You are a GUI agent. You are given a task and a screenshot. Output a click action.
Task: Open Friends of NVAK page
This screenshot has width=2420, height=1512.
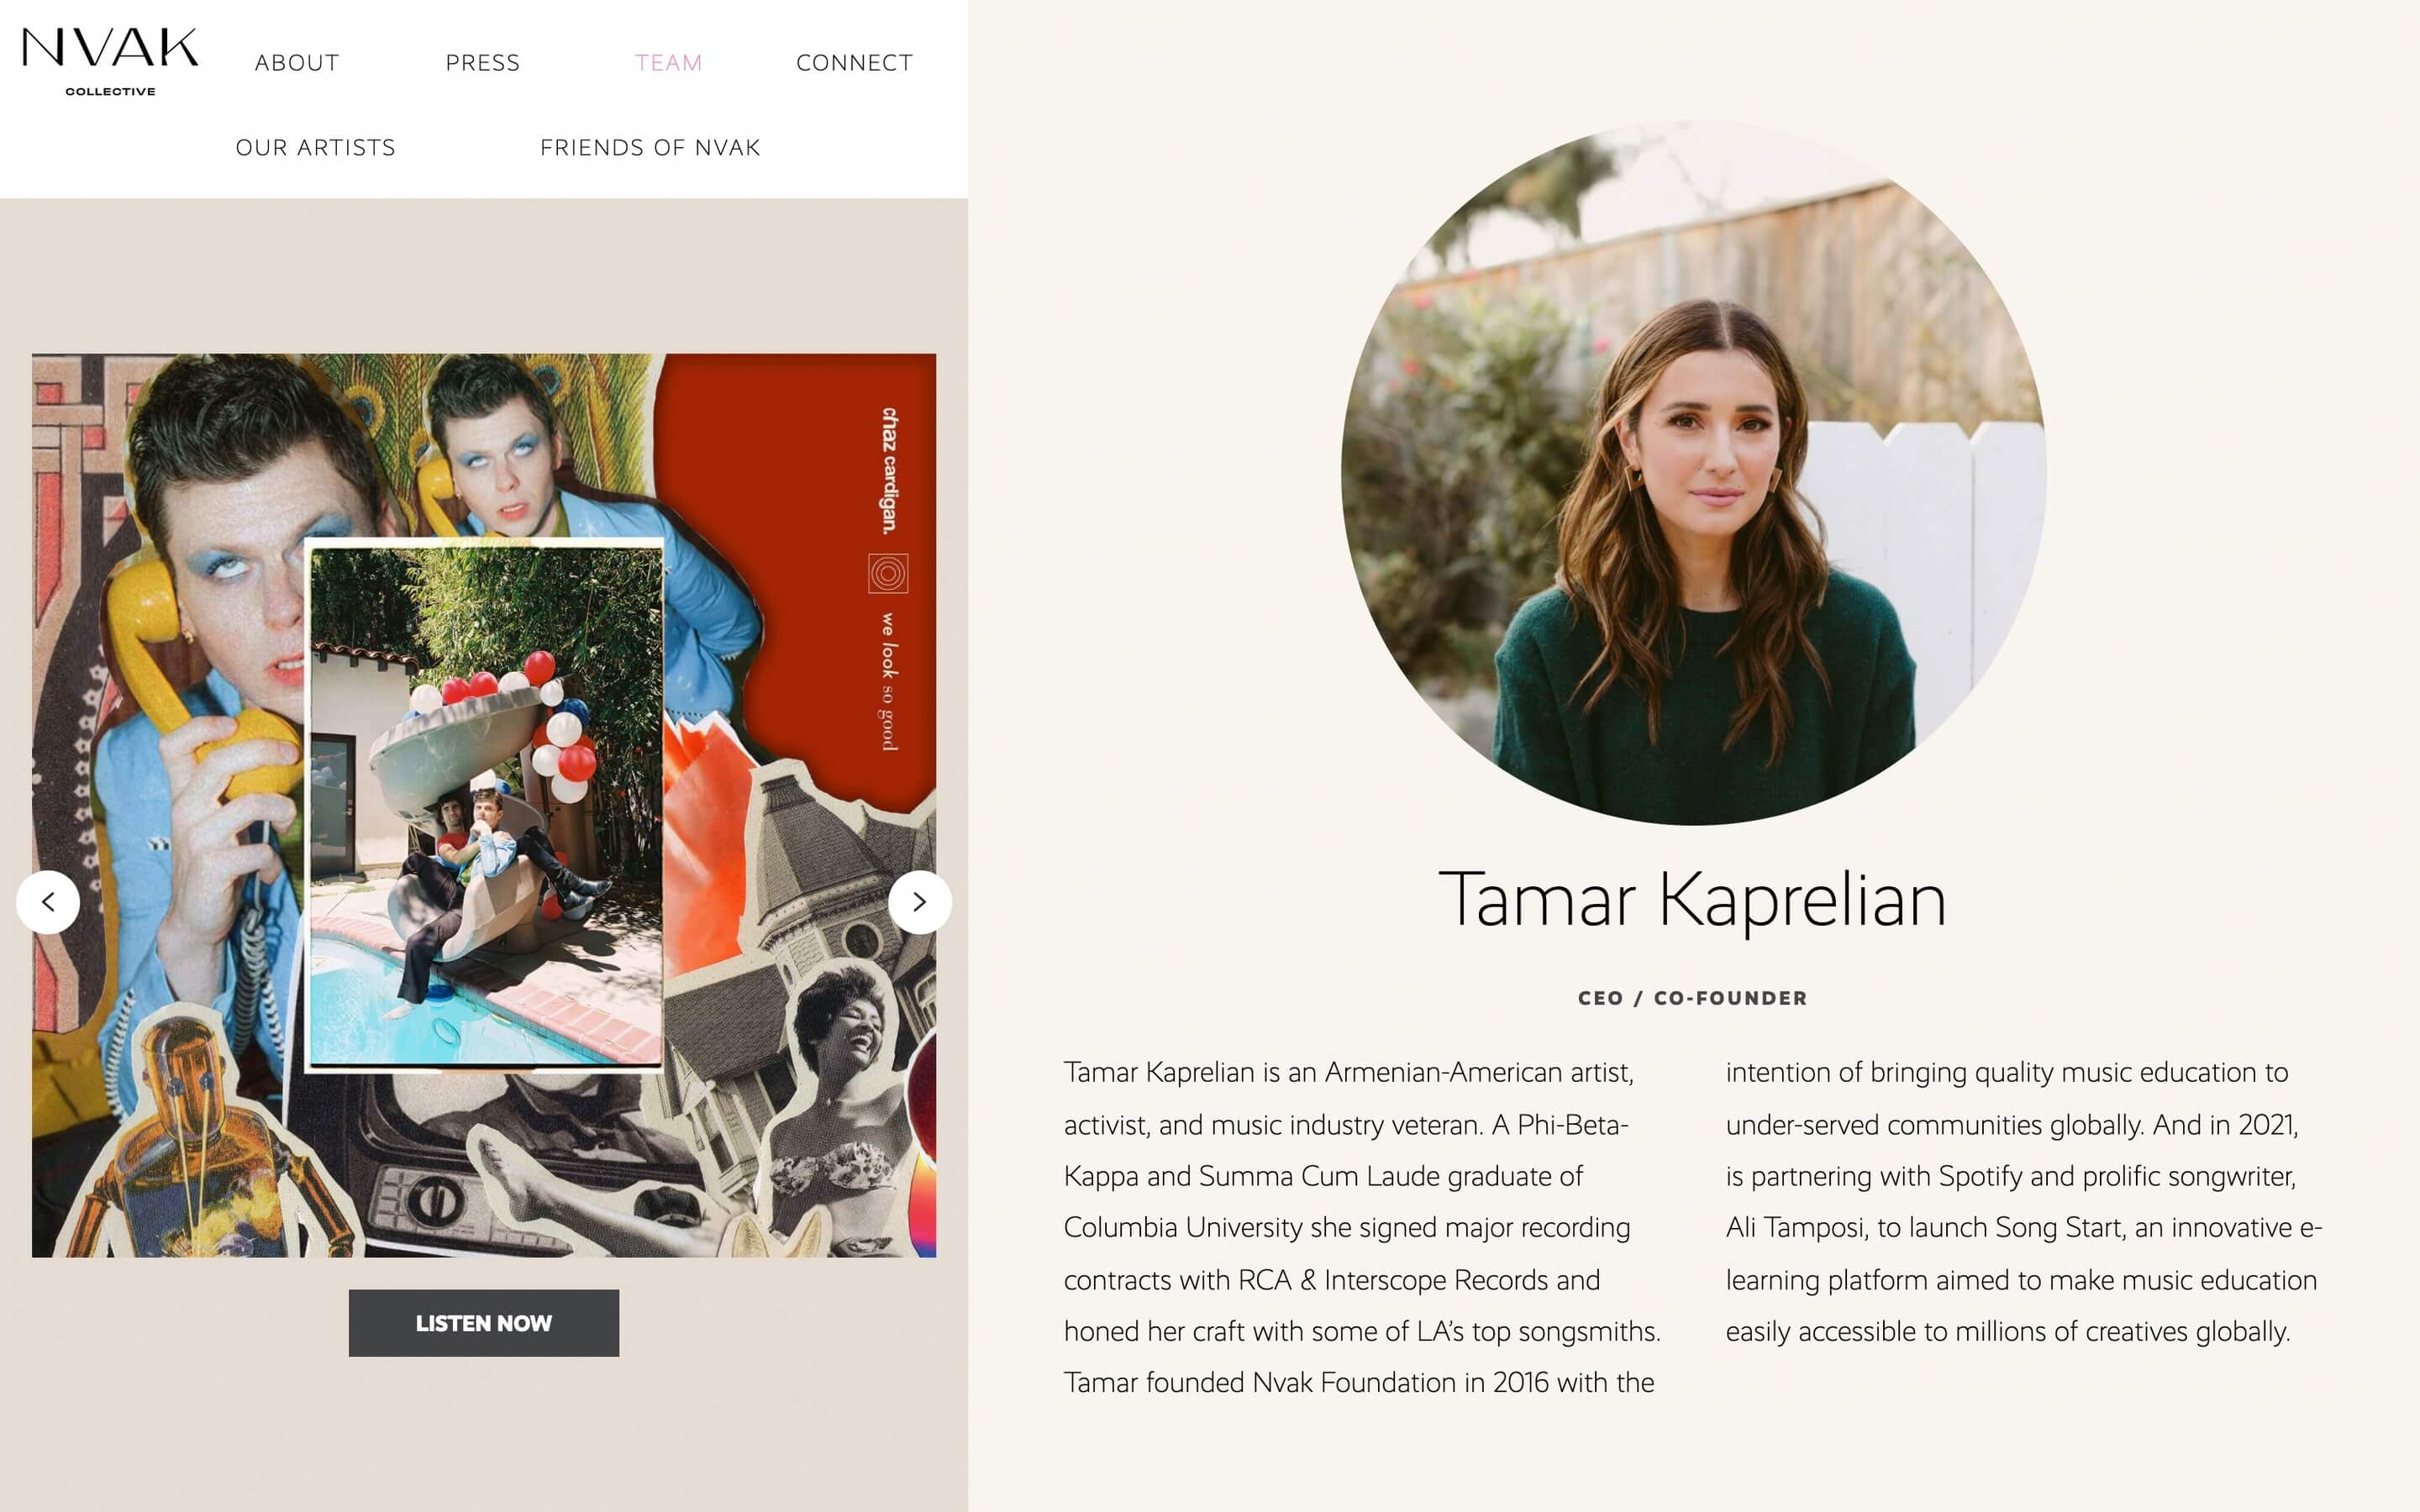point(651,148)
